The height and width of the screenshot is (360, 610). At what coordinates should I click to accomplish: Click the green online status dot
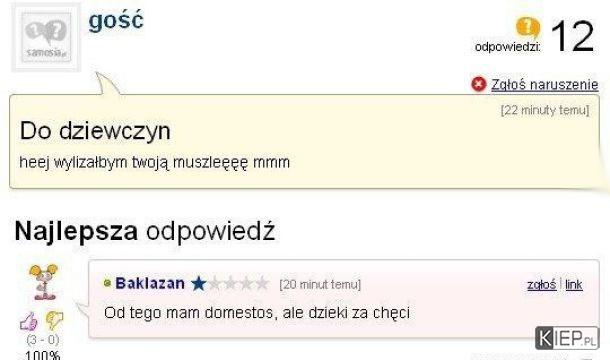pos(107,283)
